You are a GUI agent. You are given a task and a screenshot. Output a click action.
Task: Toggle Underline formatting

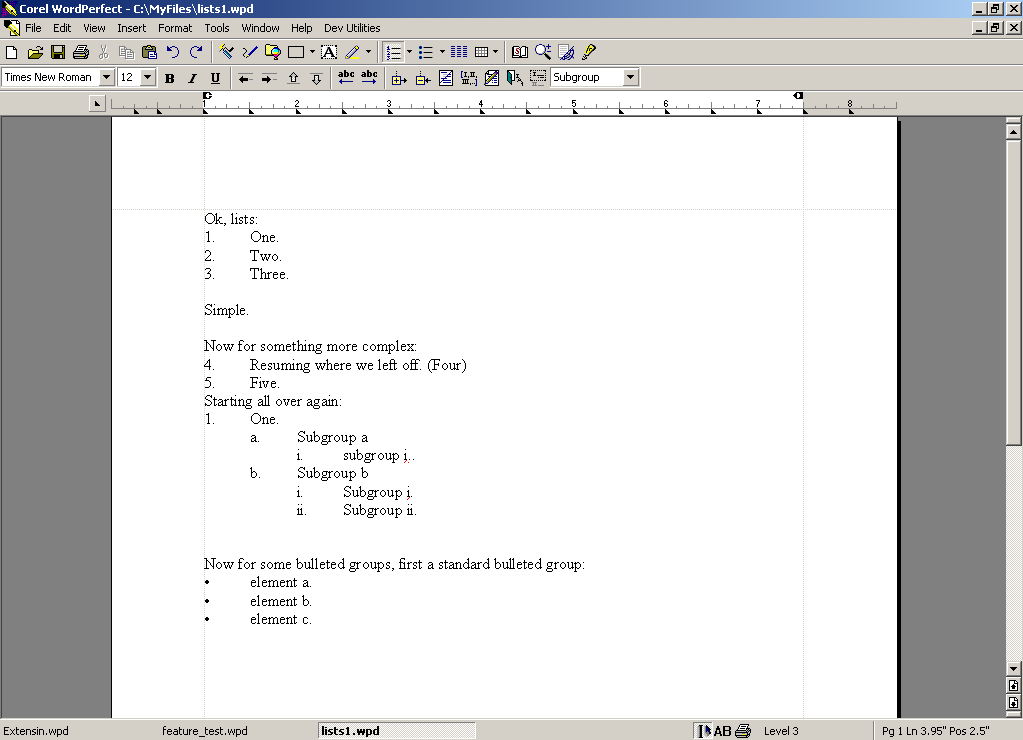[215, 78]
